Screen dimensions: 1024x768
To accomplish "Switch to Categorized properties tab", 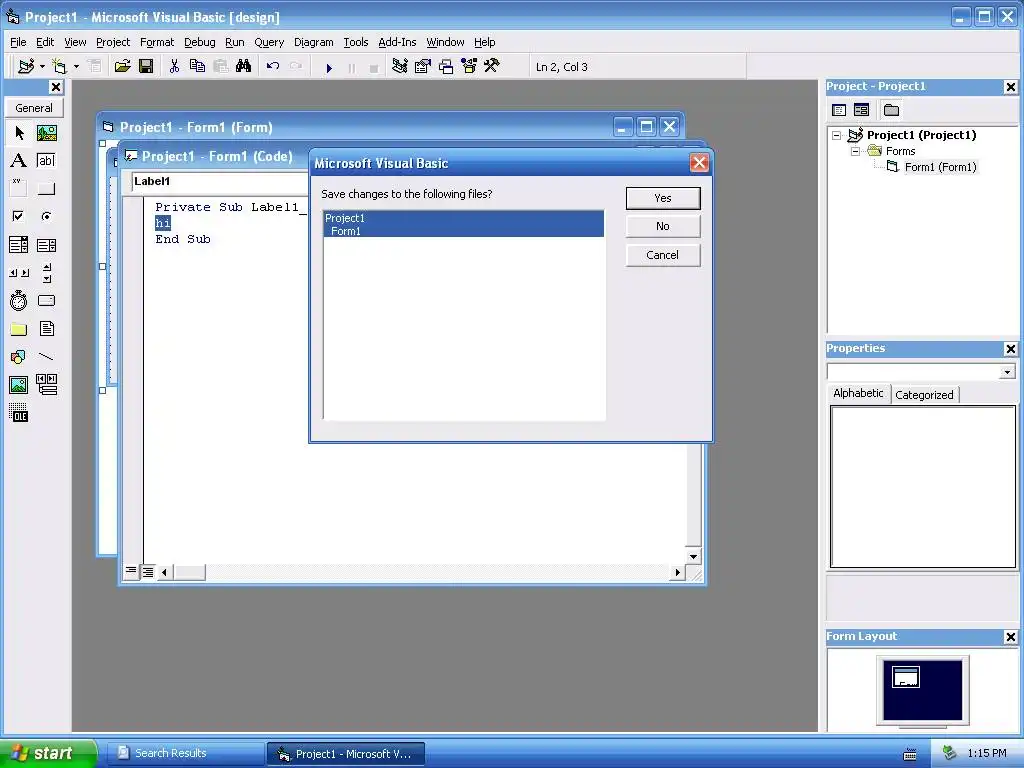I will click(x=924, y=394).
